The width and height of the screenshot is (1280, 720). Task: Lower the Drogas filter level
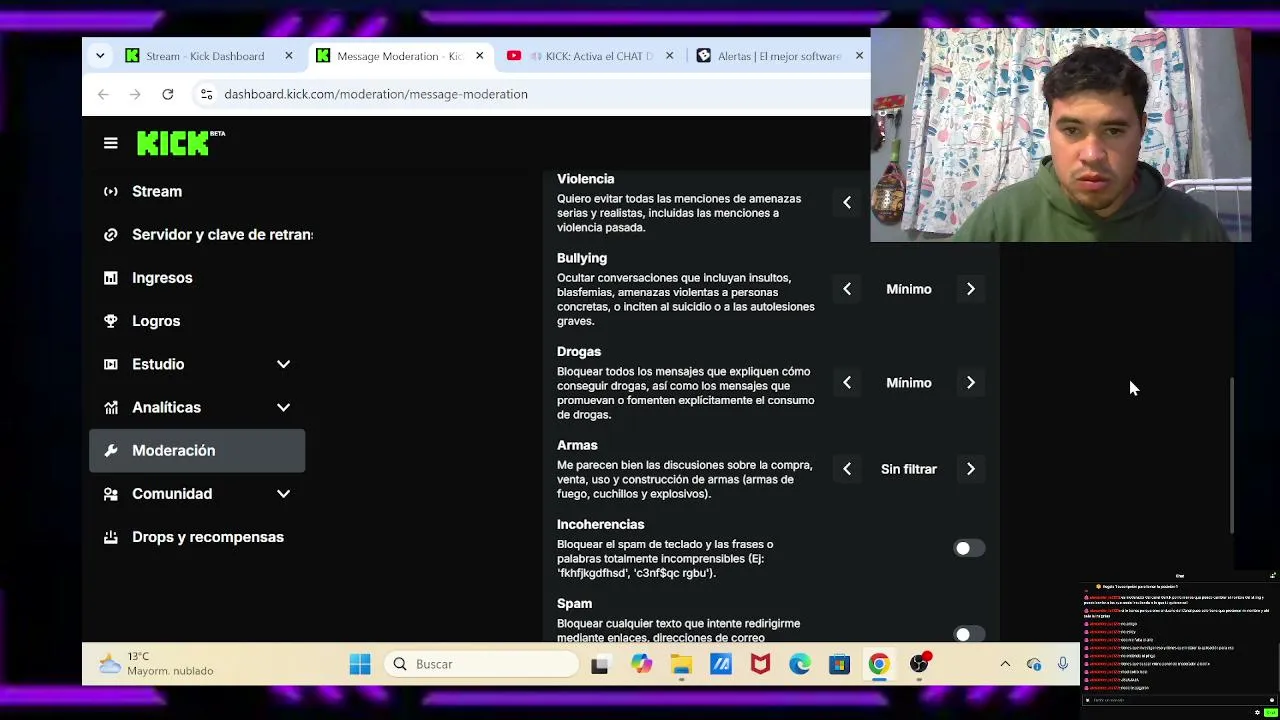tap(847, 383)
